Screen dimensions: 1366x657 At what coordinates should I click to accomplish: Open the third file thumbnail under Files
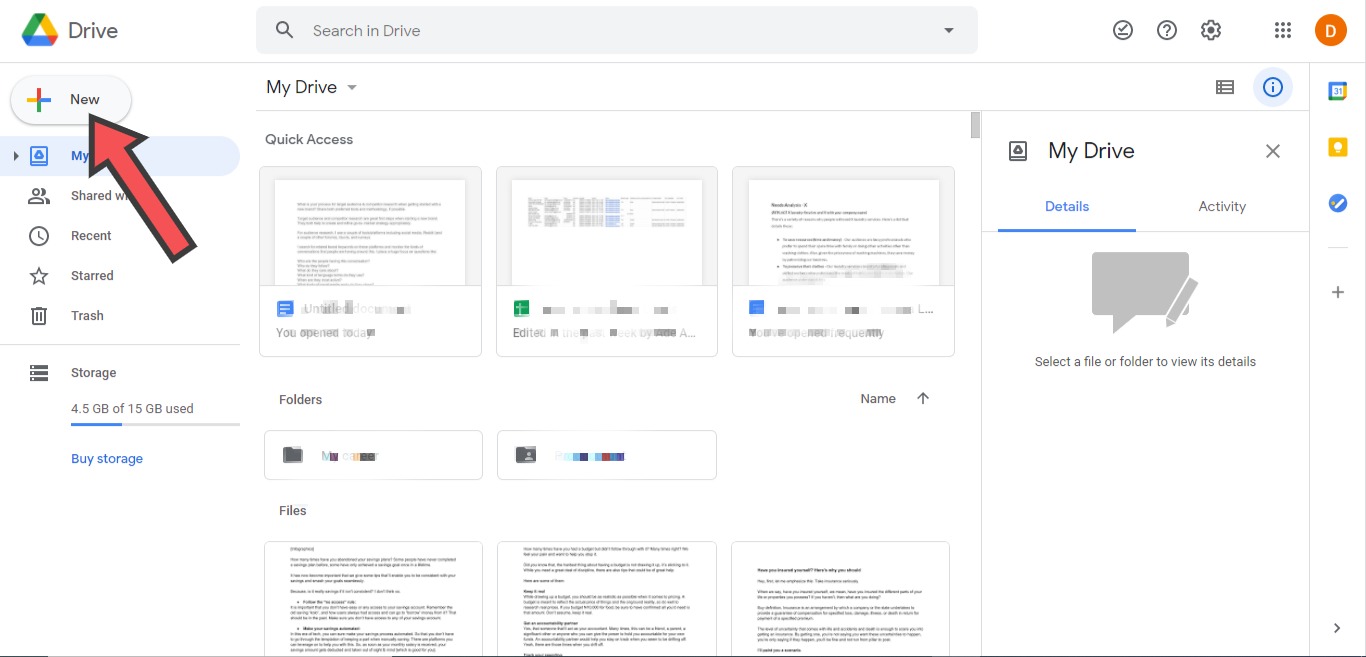tap(841, 599)
